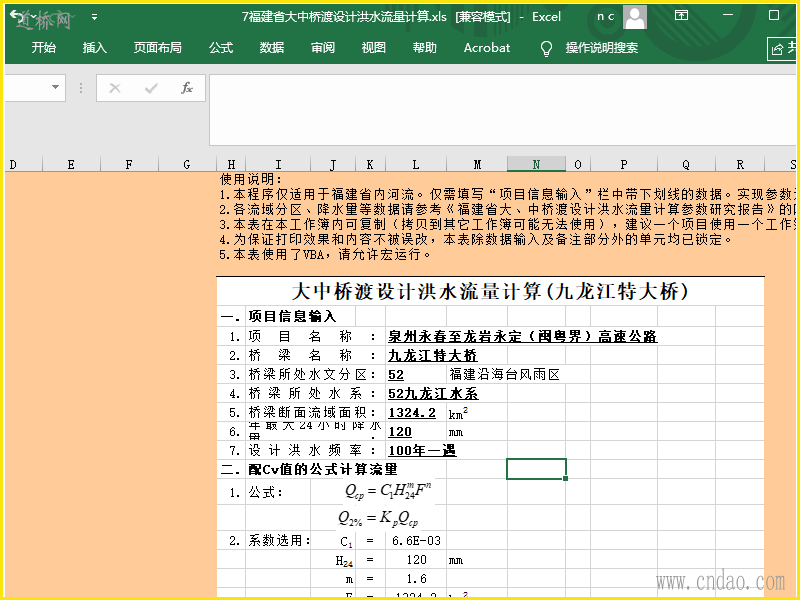Click design flood frequency cell 100年一遇
The image size is (800, 600).
point(422,451)
